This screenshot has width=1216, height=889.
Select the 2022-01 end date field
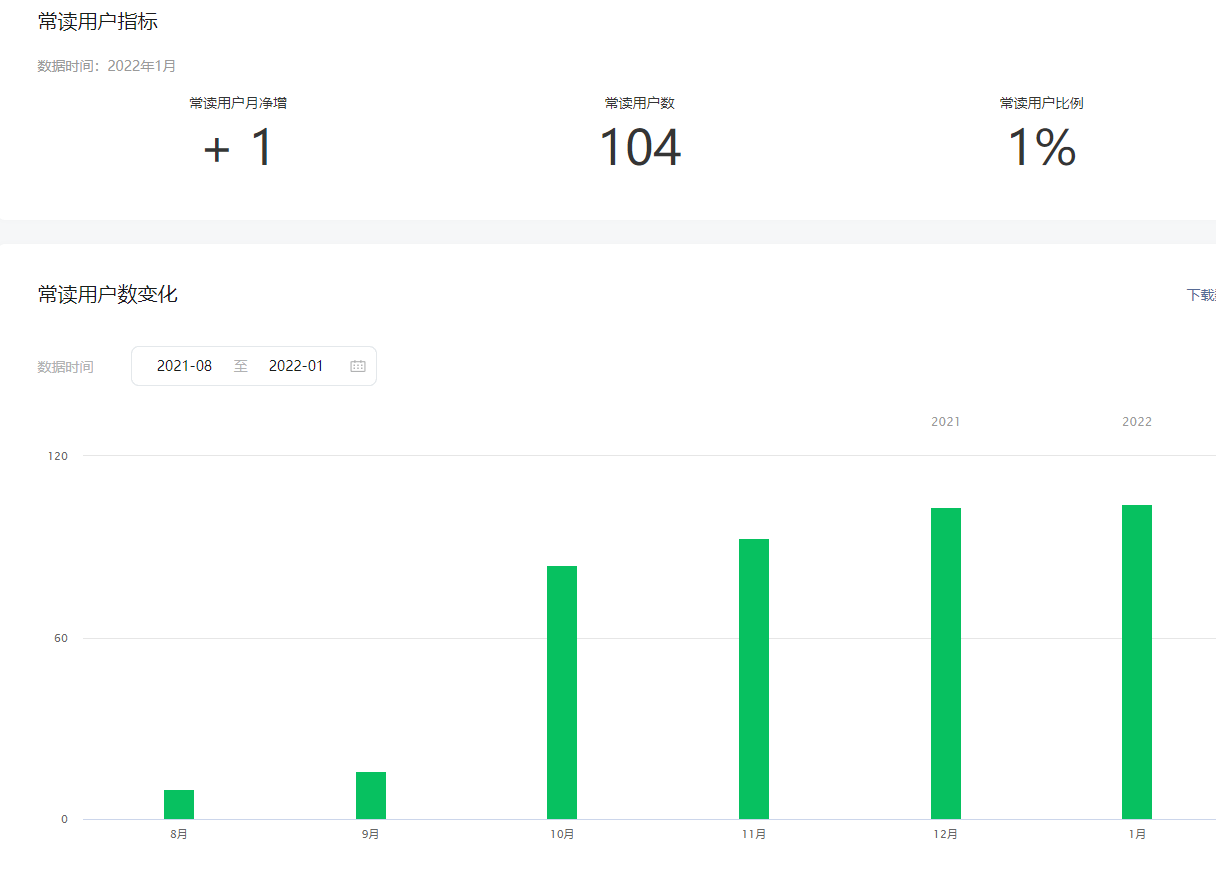pos(296,366)
